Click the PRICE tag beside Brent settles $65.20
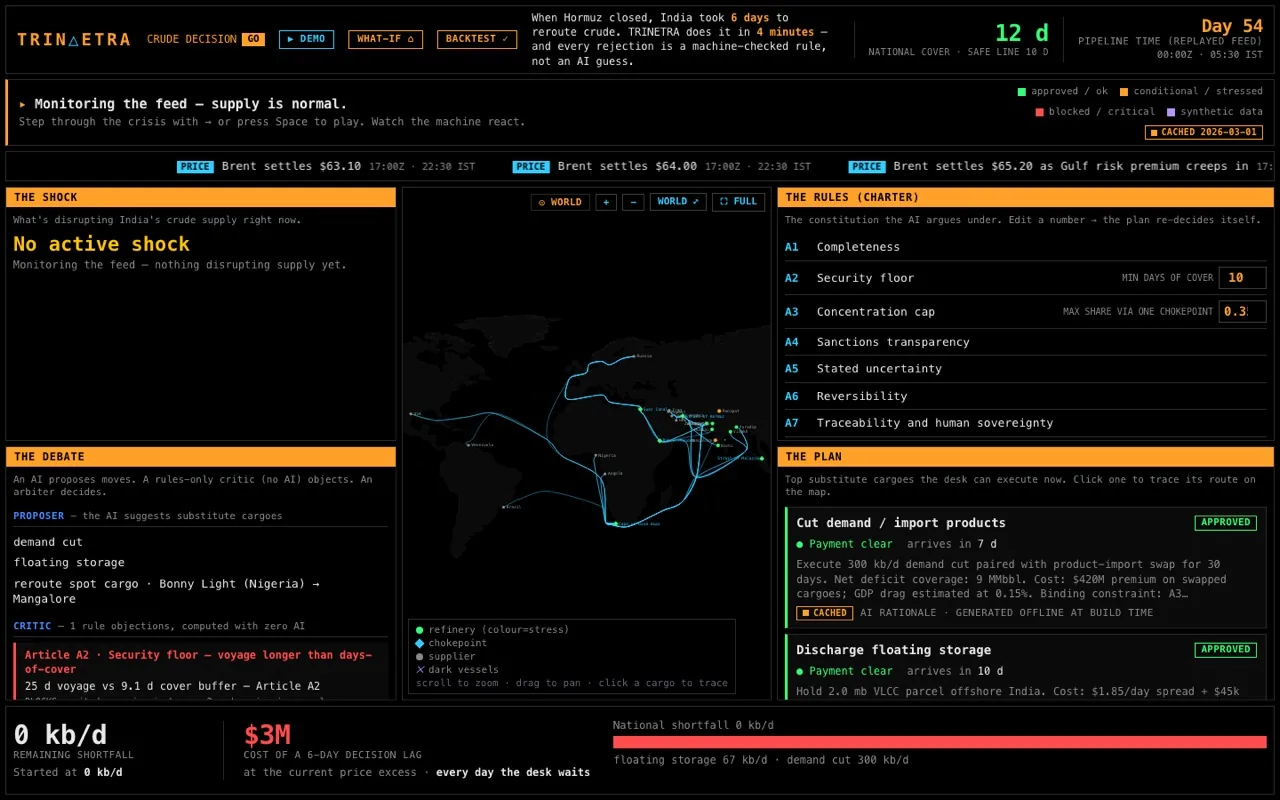Viewport: 1280px width, 800px height. tap(867, 167)
